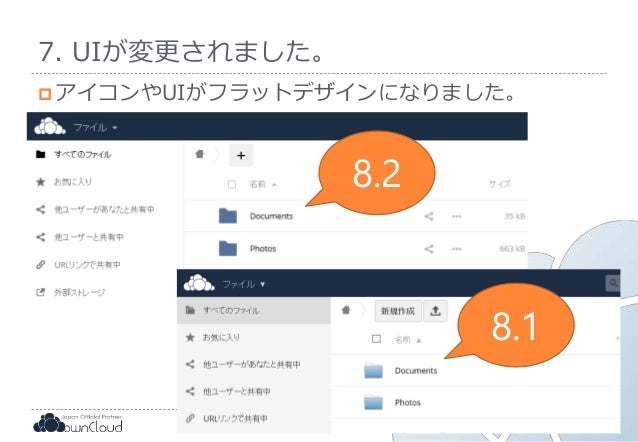Click the star icon in 8.1 sidebar
Image resolution: width=638 pixels, height=442 pixels.
point(190,337)
